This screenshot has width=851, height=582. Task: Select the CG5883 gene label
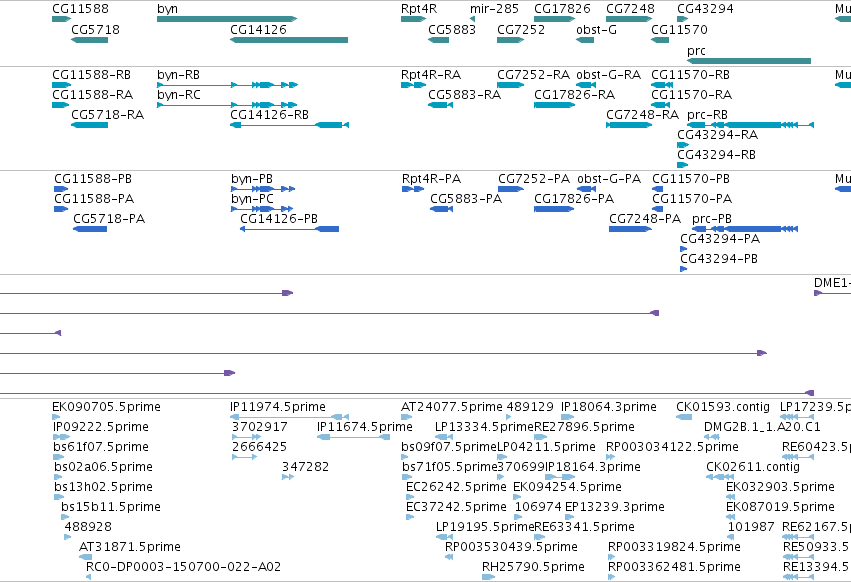coord(452,29)
